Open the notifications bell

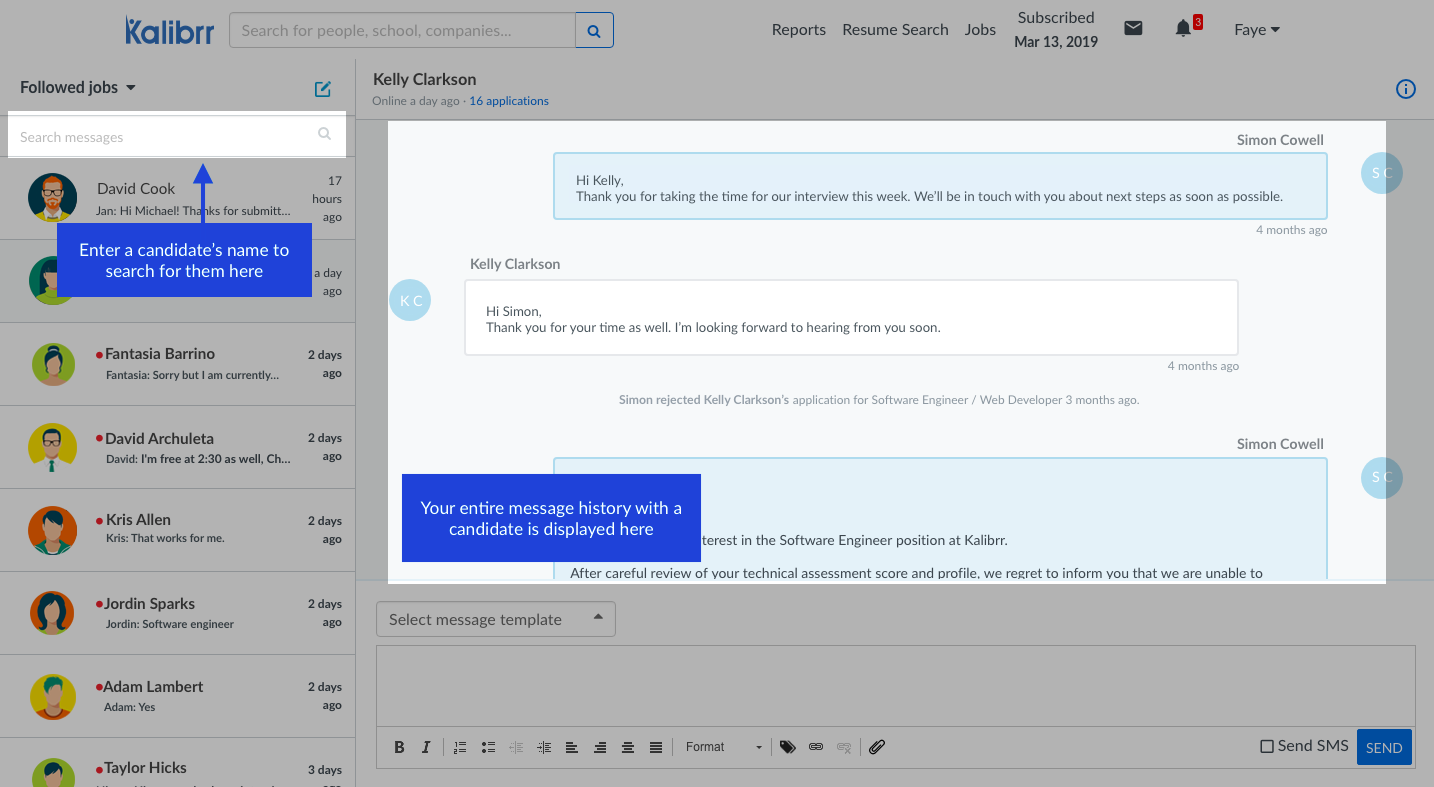(1183, 29)
